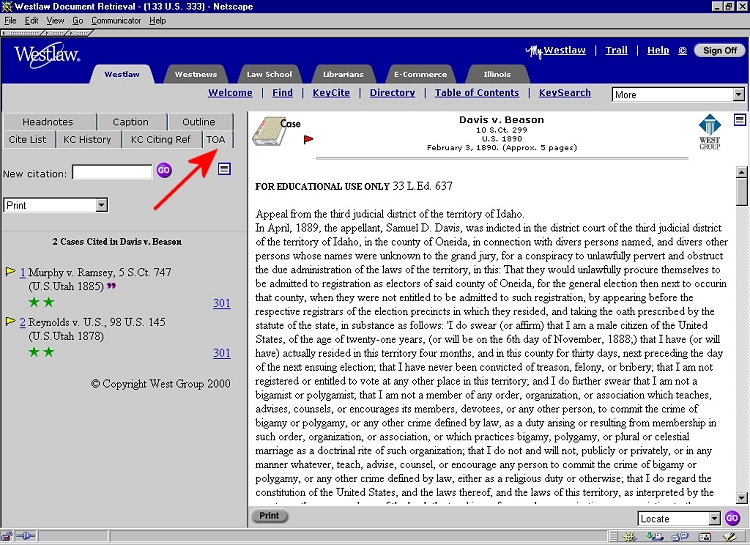750x545 pixels.
Task: Click page 301 link for Reynolds v. U.S.
Action: [221, 353]
